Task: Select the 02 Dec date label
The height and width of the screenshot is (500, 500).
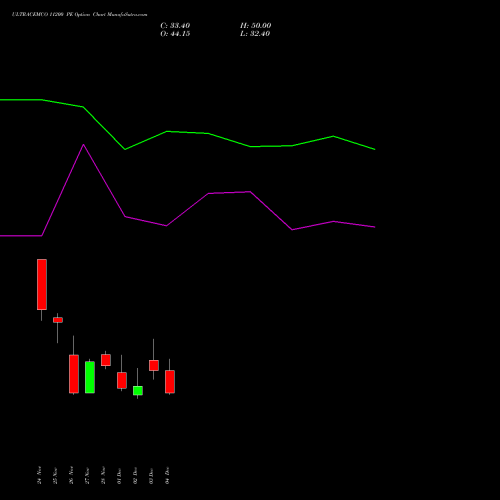Action: [135, 475]
